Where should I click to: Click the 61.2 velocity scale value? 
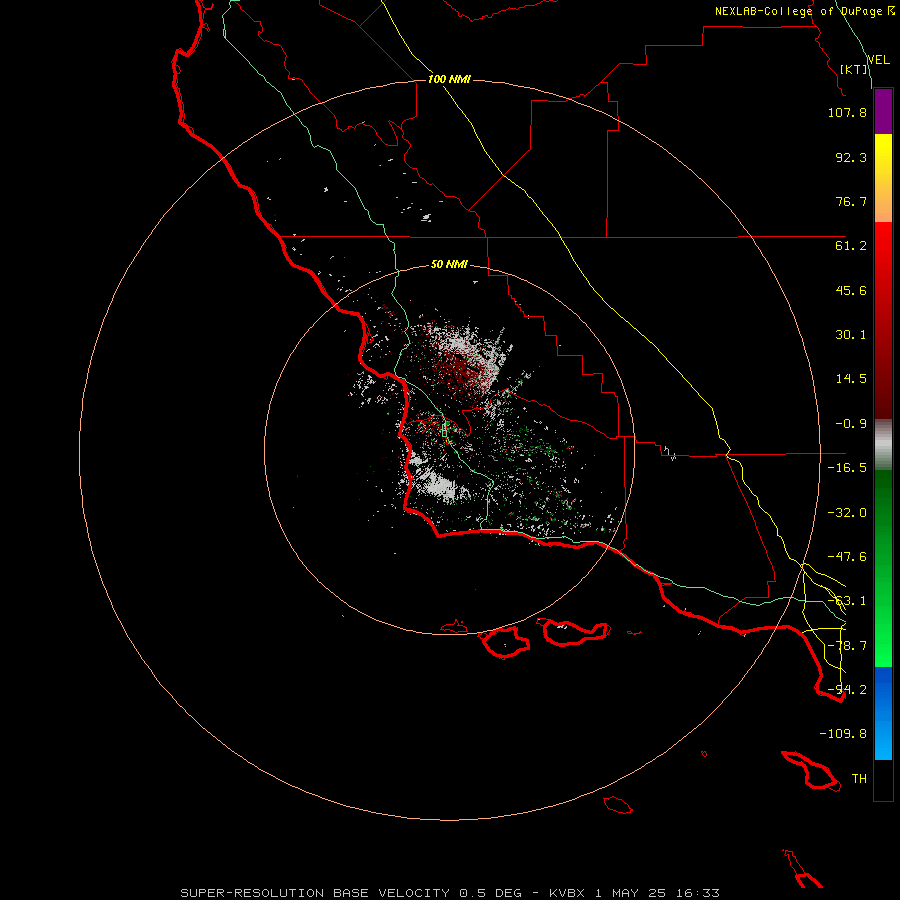click(851, 246)
